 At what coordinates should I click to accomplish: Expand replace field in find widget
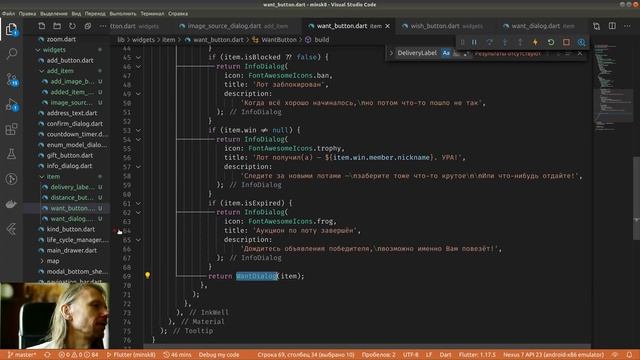[391, 53]
